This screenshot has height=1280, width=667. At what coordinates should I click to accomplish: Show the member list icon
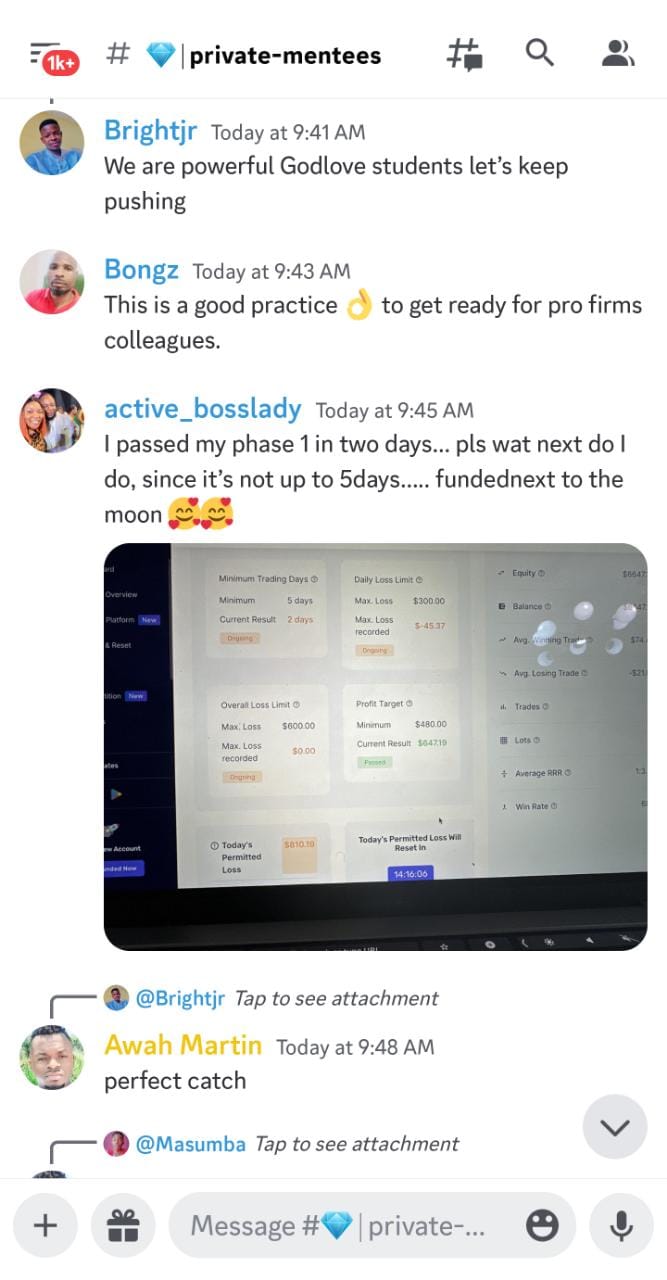pos(618,53)
